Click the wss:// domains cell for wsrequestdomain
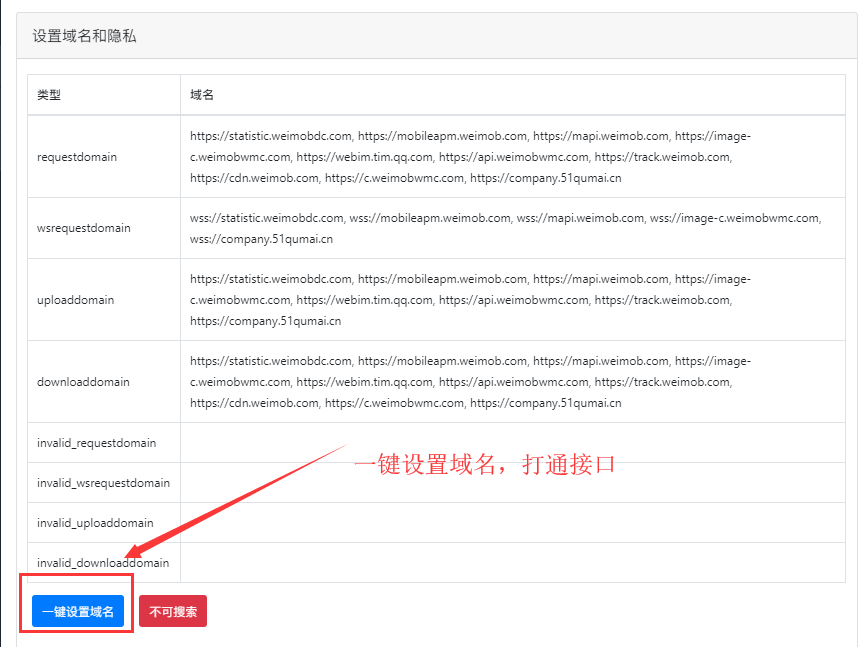858x647 pixels. [513, 228]
